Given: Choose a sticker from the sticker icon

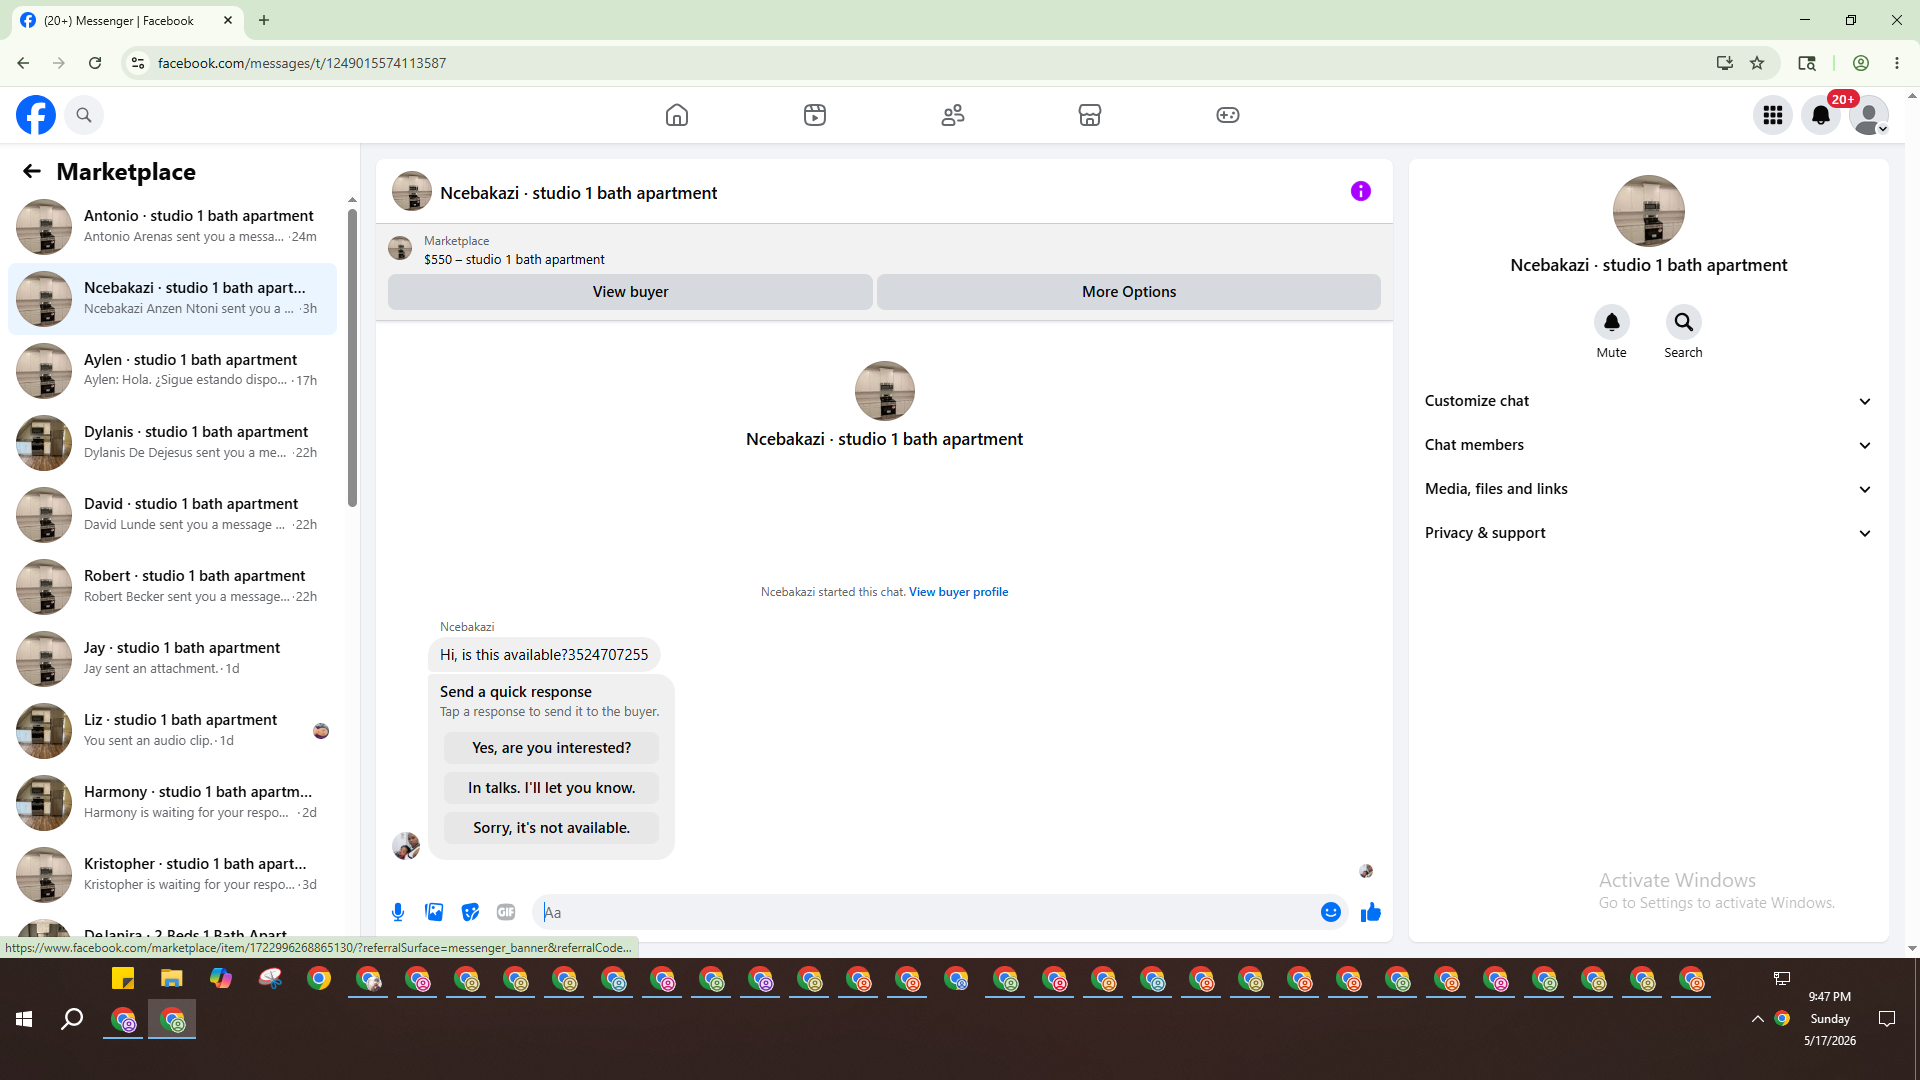Looking at the screenshot, I should (470, 912).
